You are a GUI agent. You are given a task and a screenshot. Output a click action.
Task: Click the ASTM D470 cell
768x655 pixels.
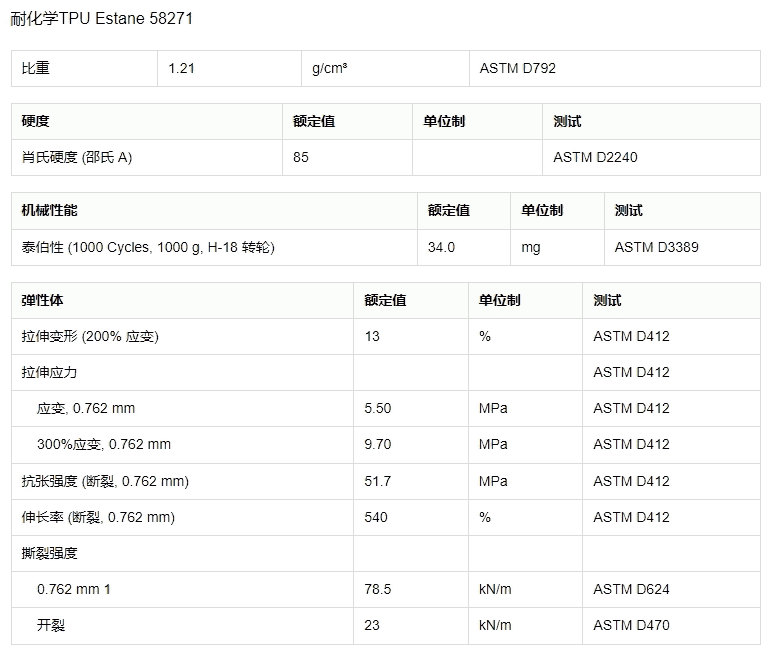click(631, 625)
